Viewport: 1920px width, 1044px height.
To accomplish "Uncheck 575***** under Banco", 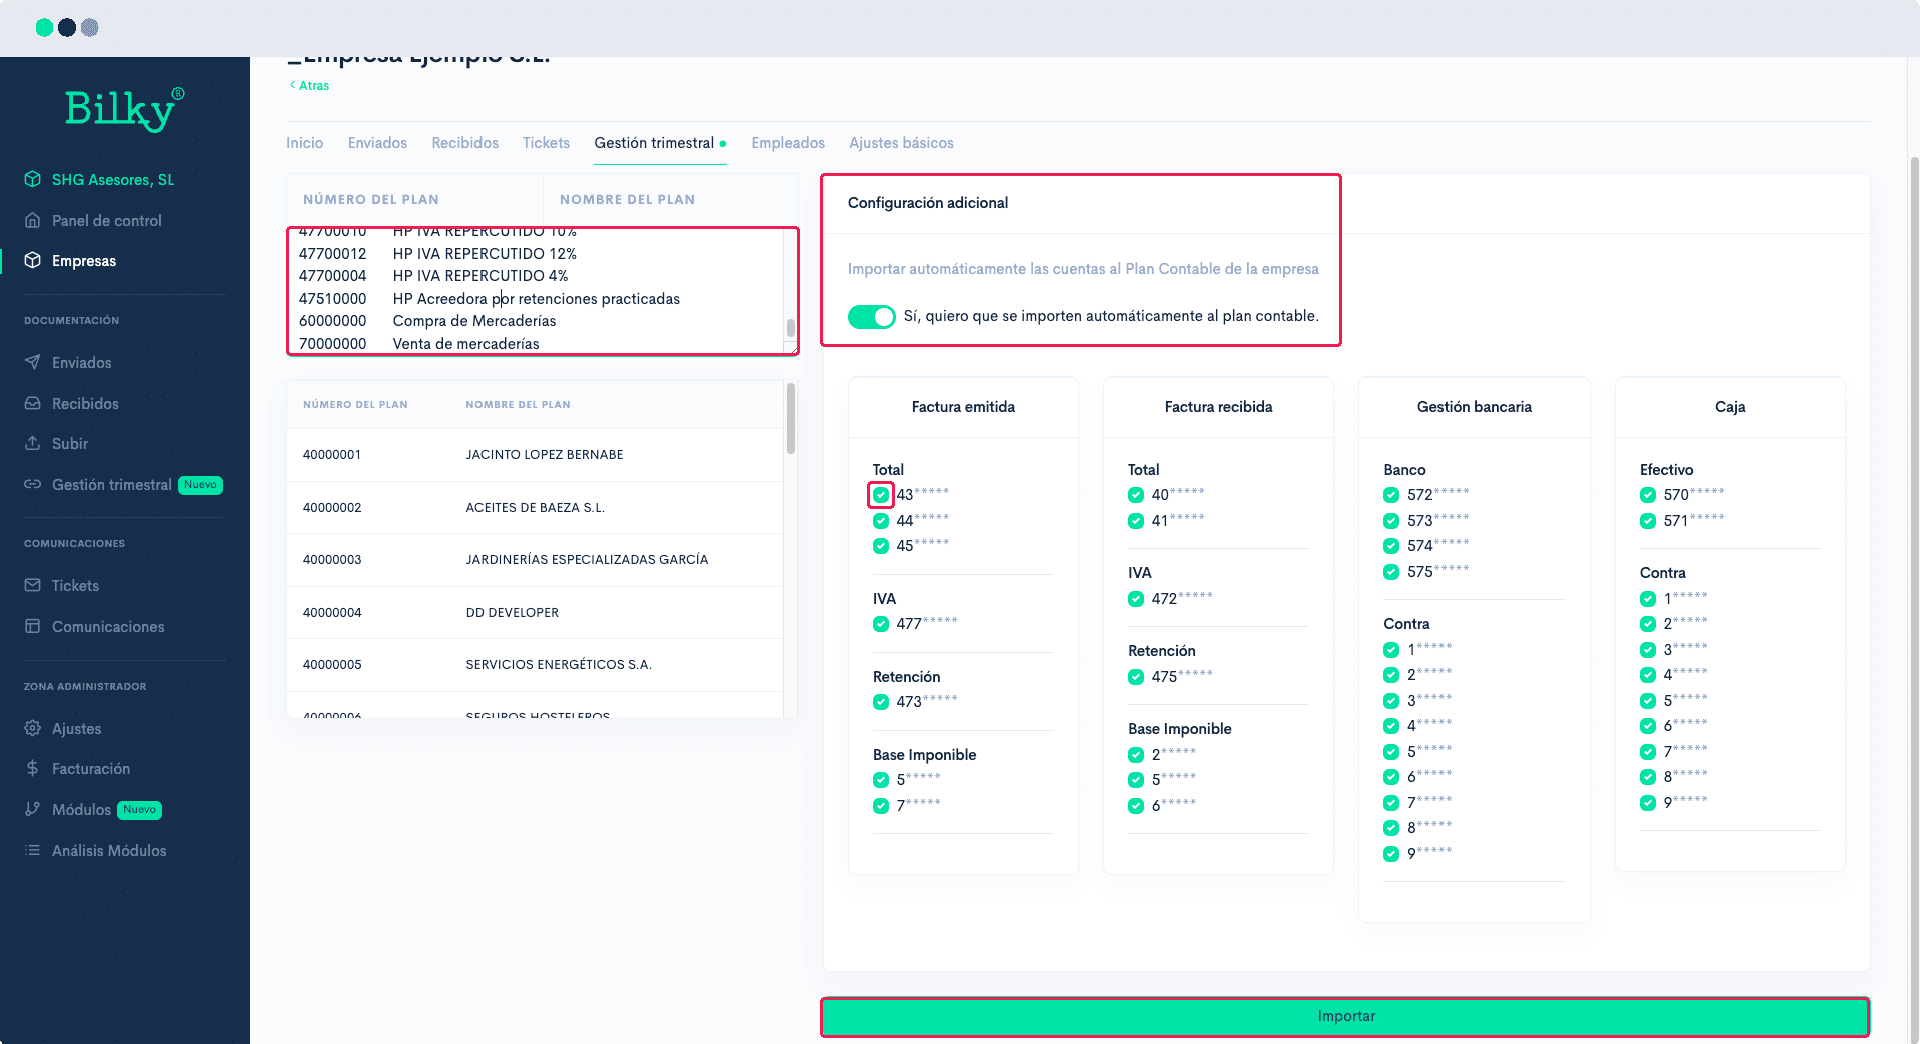I will [x=1391, y=572].
